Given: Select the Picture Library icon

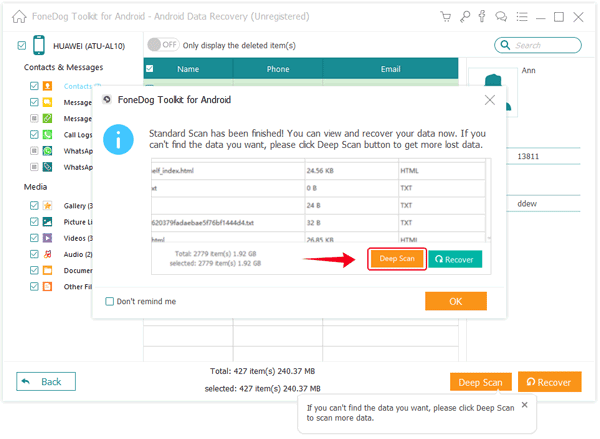Looking at the screenshot, I should pyautogui.click(x=47, y=222).
